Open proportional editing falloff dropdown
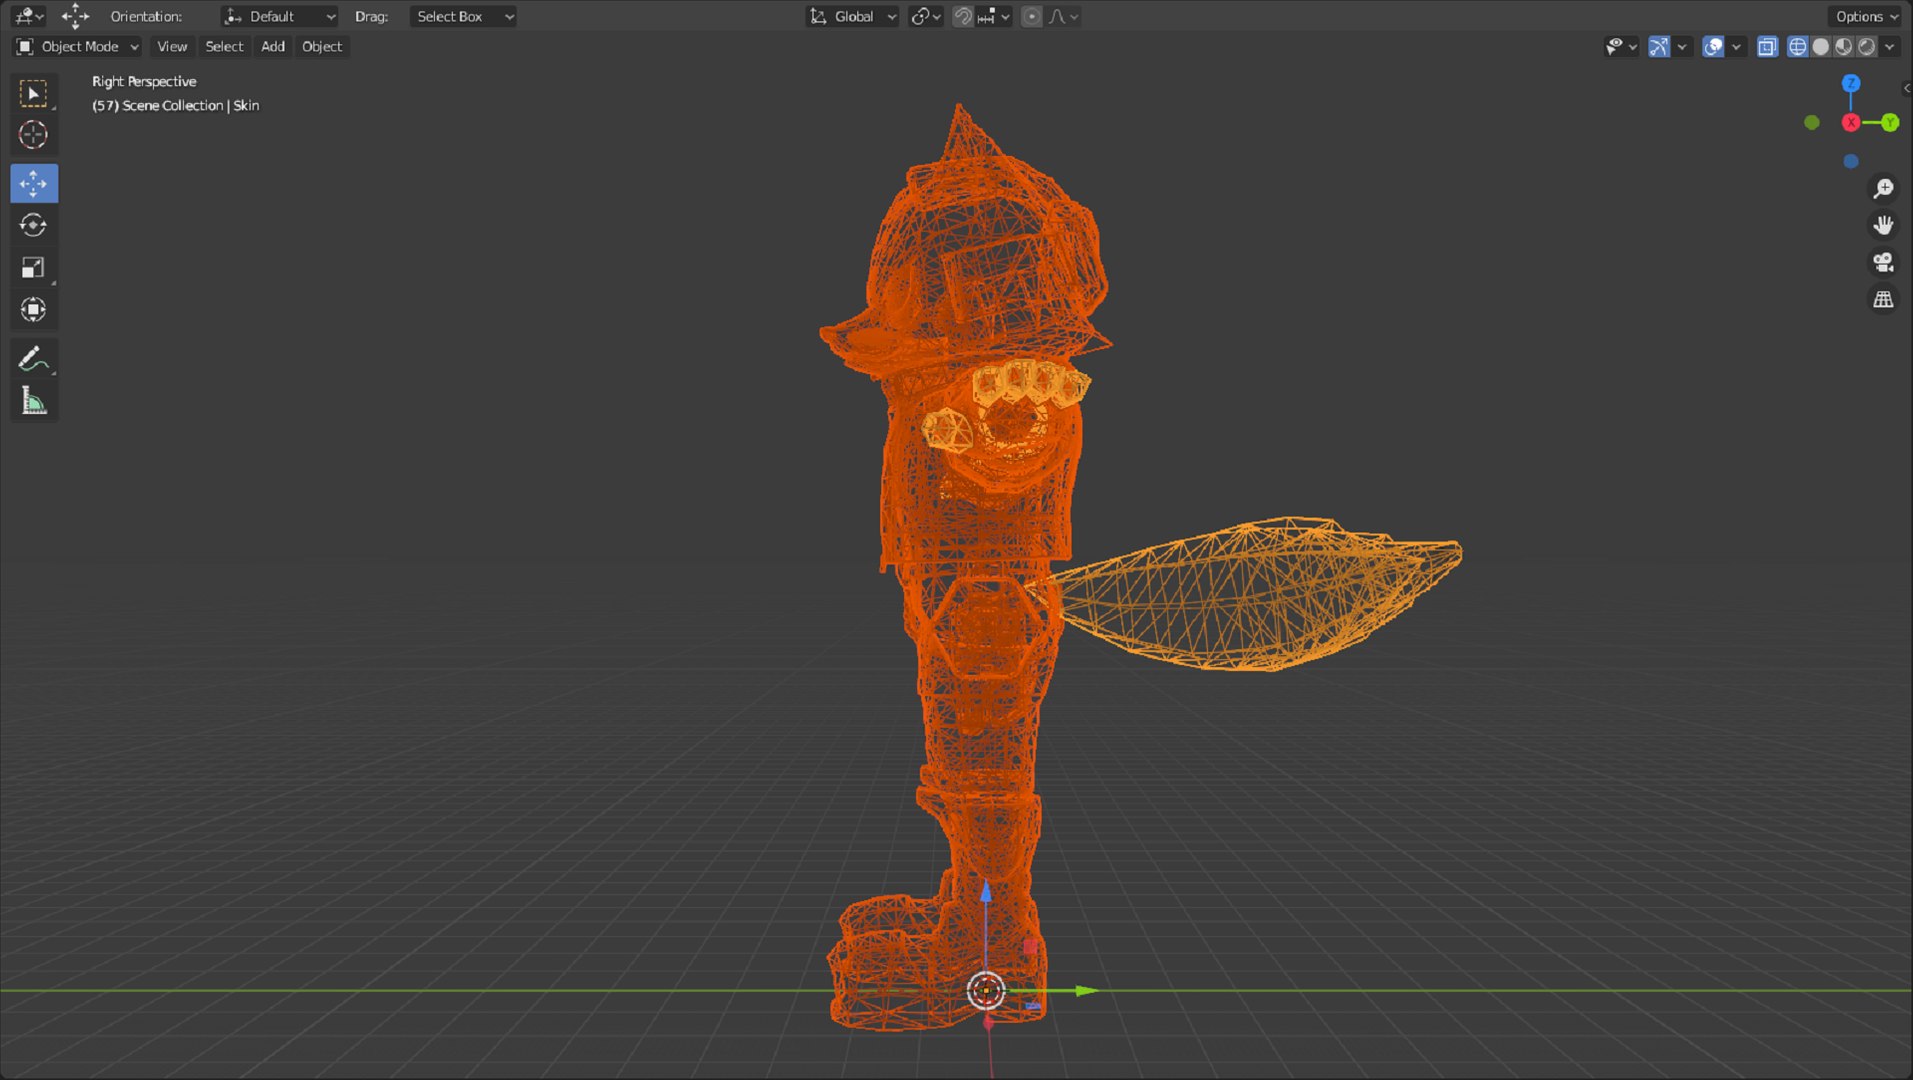Viewport: 1913px width, 1080px height. pos(1063,16)
